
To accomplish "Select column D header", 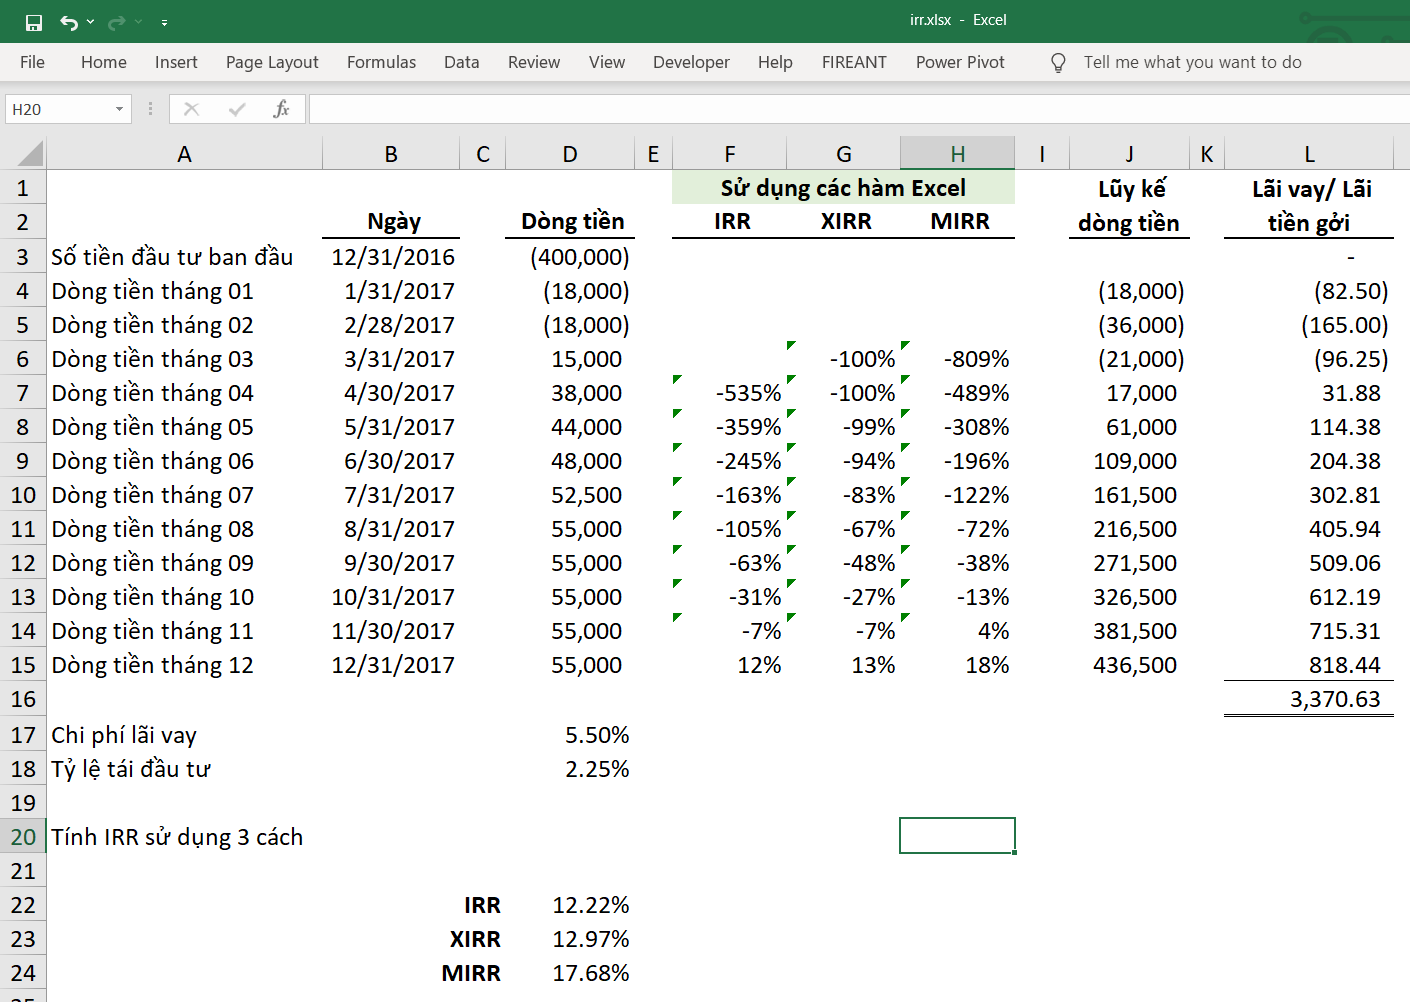I will [x=570, y=154].
